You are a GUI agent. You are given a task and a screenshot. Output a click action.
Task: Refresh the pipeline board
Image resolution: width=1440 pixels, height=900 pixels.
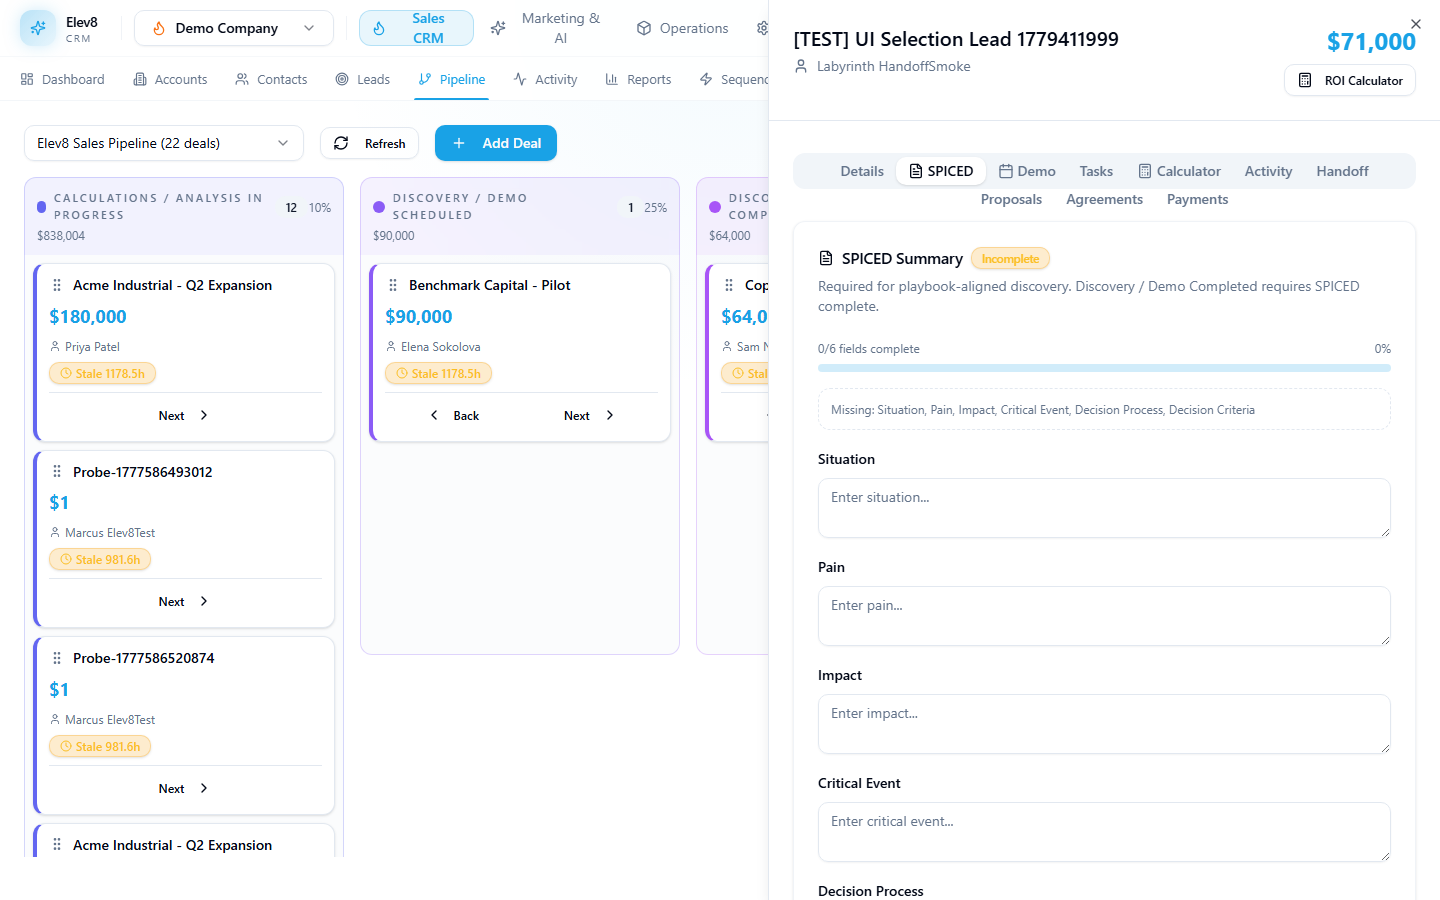pos(369,143)
